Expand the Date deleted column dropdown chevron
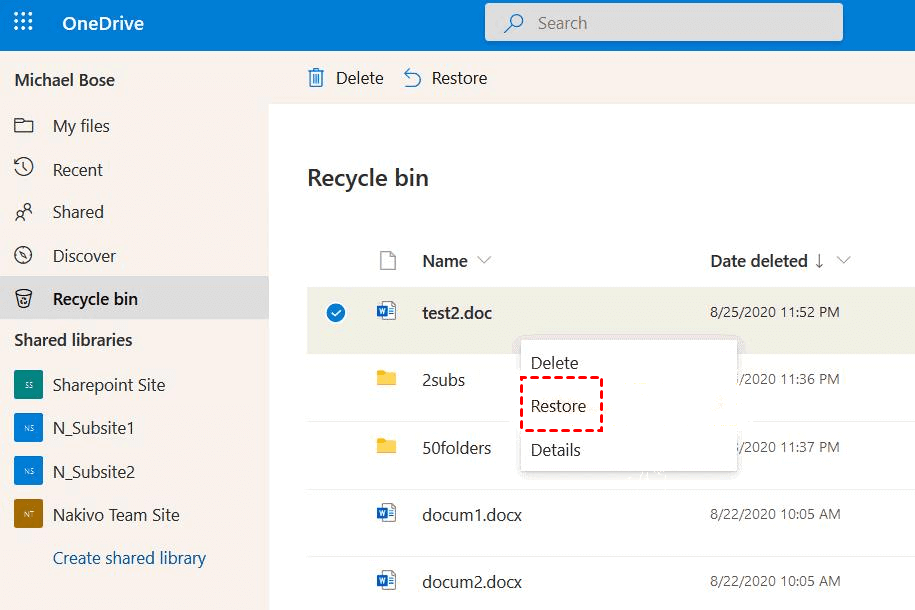Viewport: 915px width, 610px height. [x=843, y=260]
